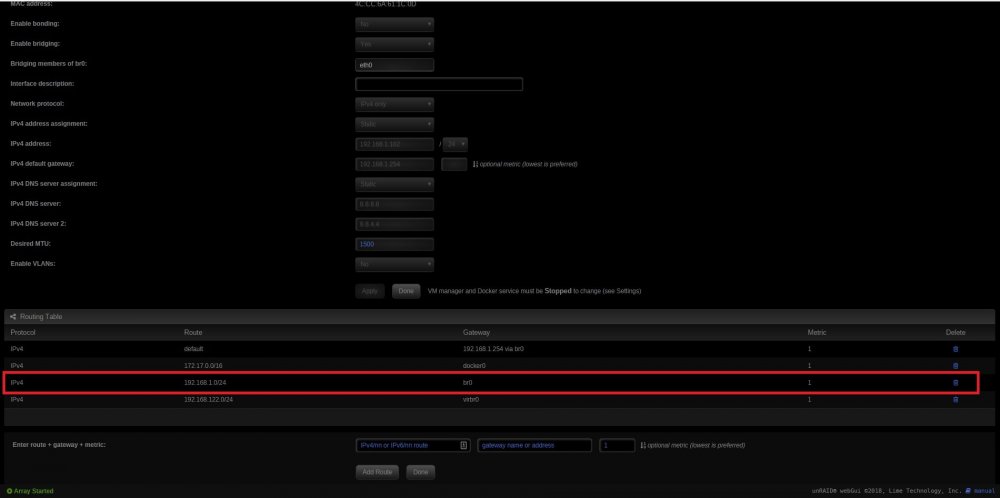Open the Enable bonding dropdown
The image size is (1000, 498).
click(394, 24)
